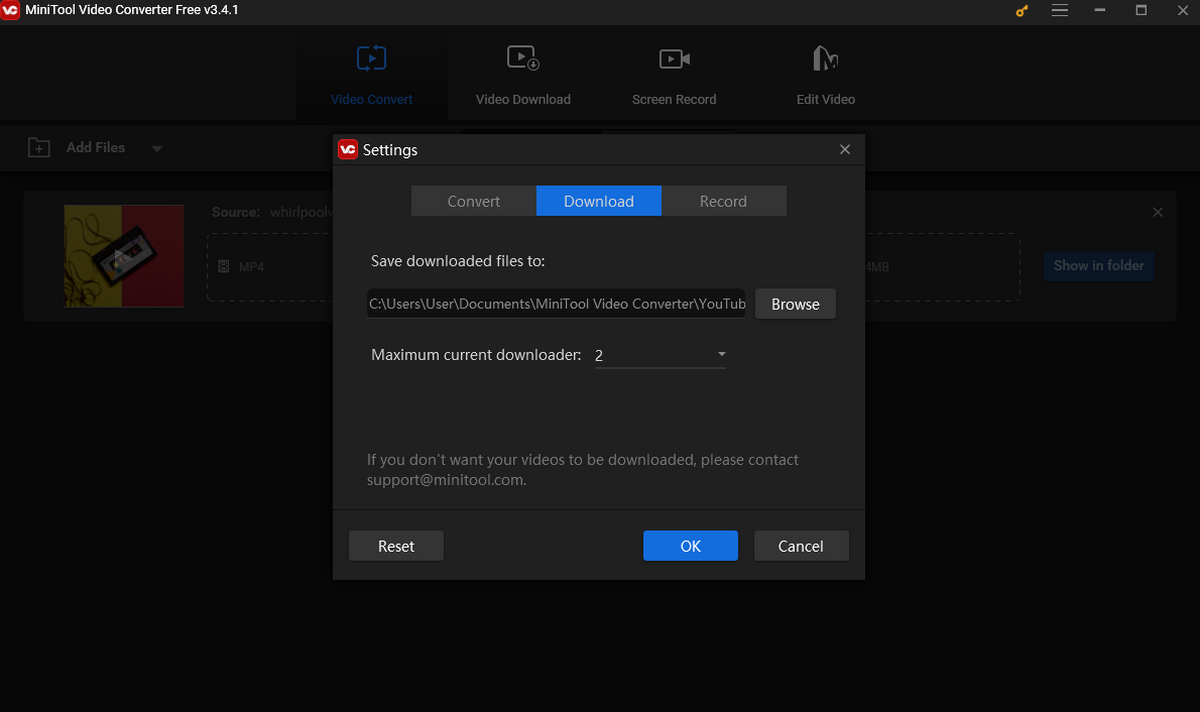Open the Video Convert section

click(x=371, y=75)
